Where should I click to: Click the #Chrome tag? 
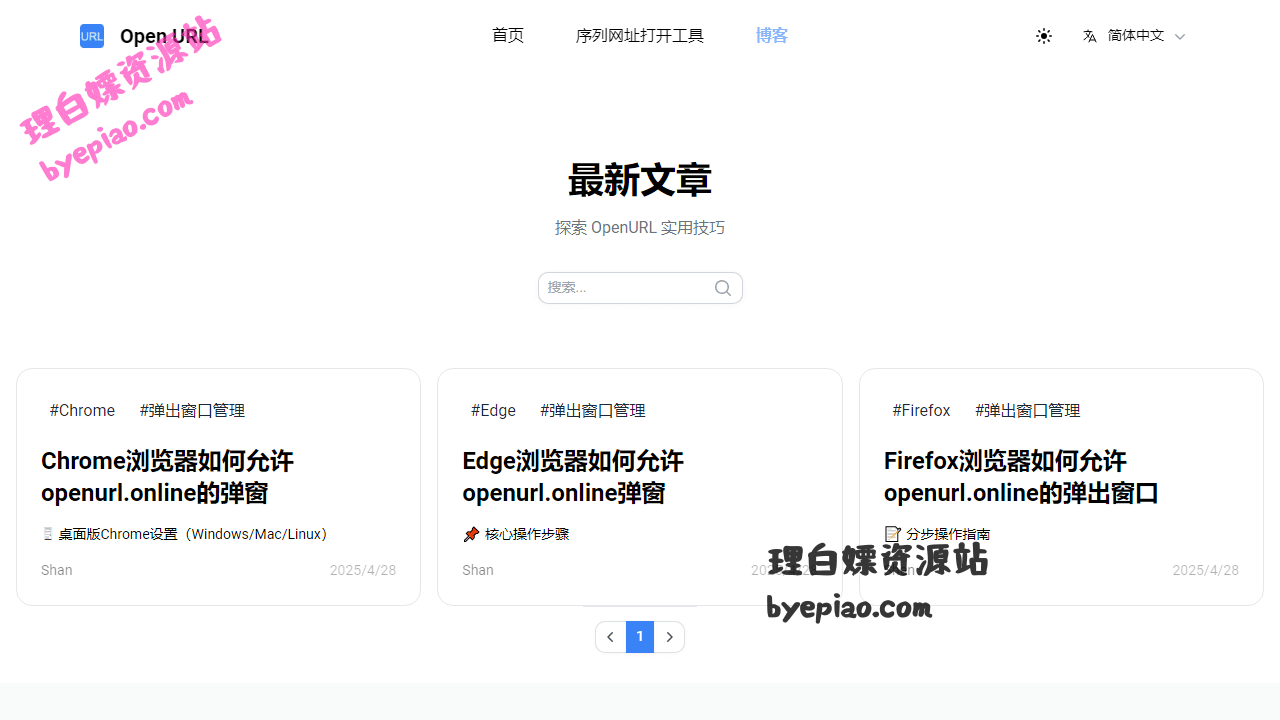point(82,411)
